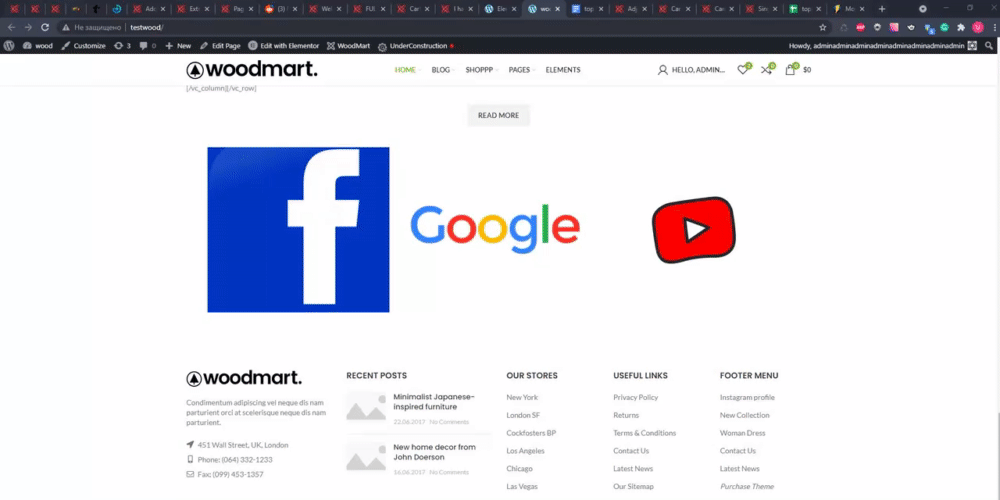
Task: Open the Chrome three-dot menu
Action: [993, 27]
